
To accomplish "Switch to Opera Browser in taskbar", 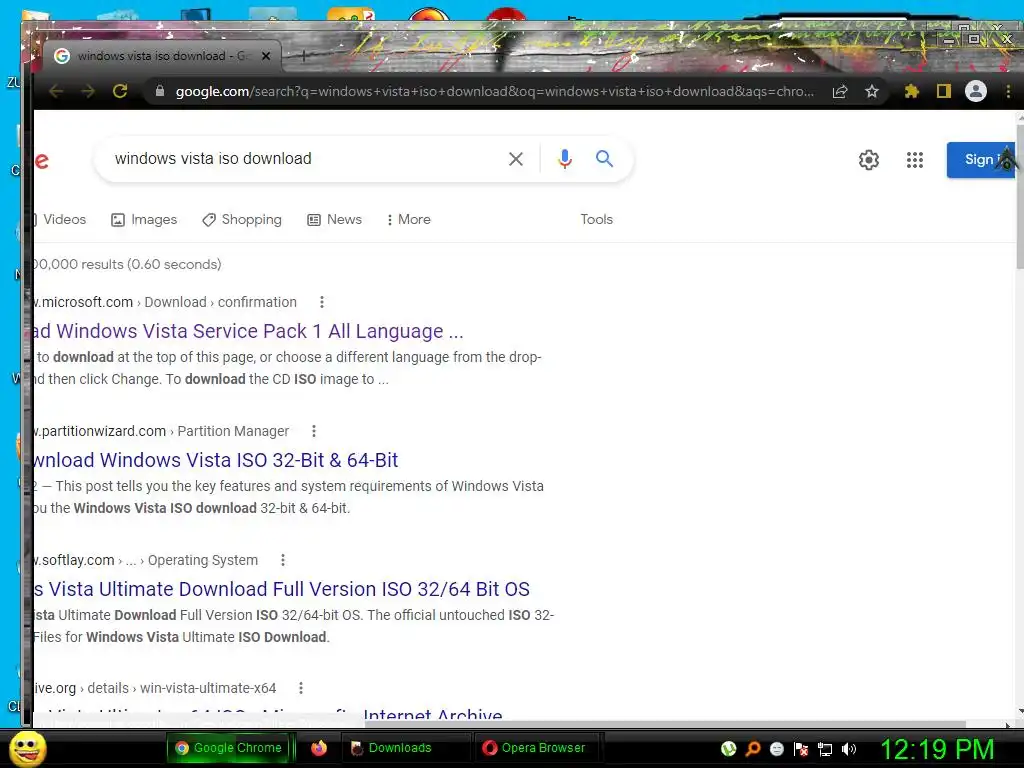I will 534,748.
